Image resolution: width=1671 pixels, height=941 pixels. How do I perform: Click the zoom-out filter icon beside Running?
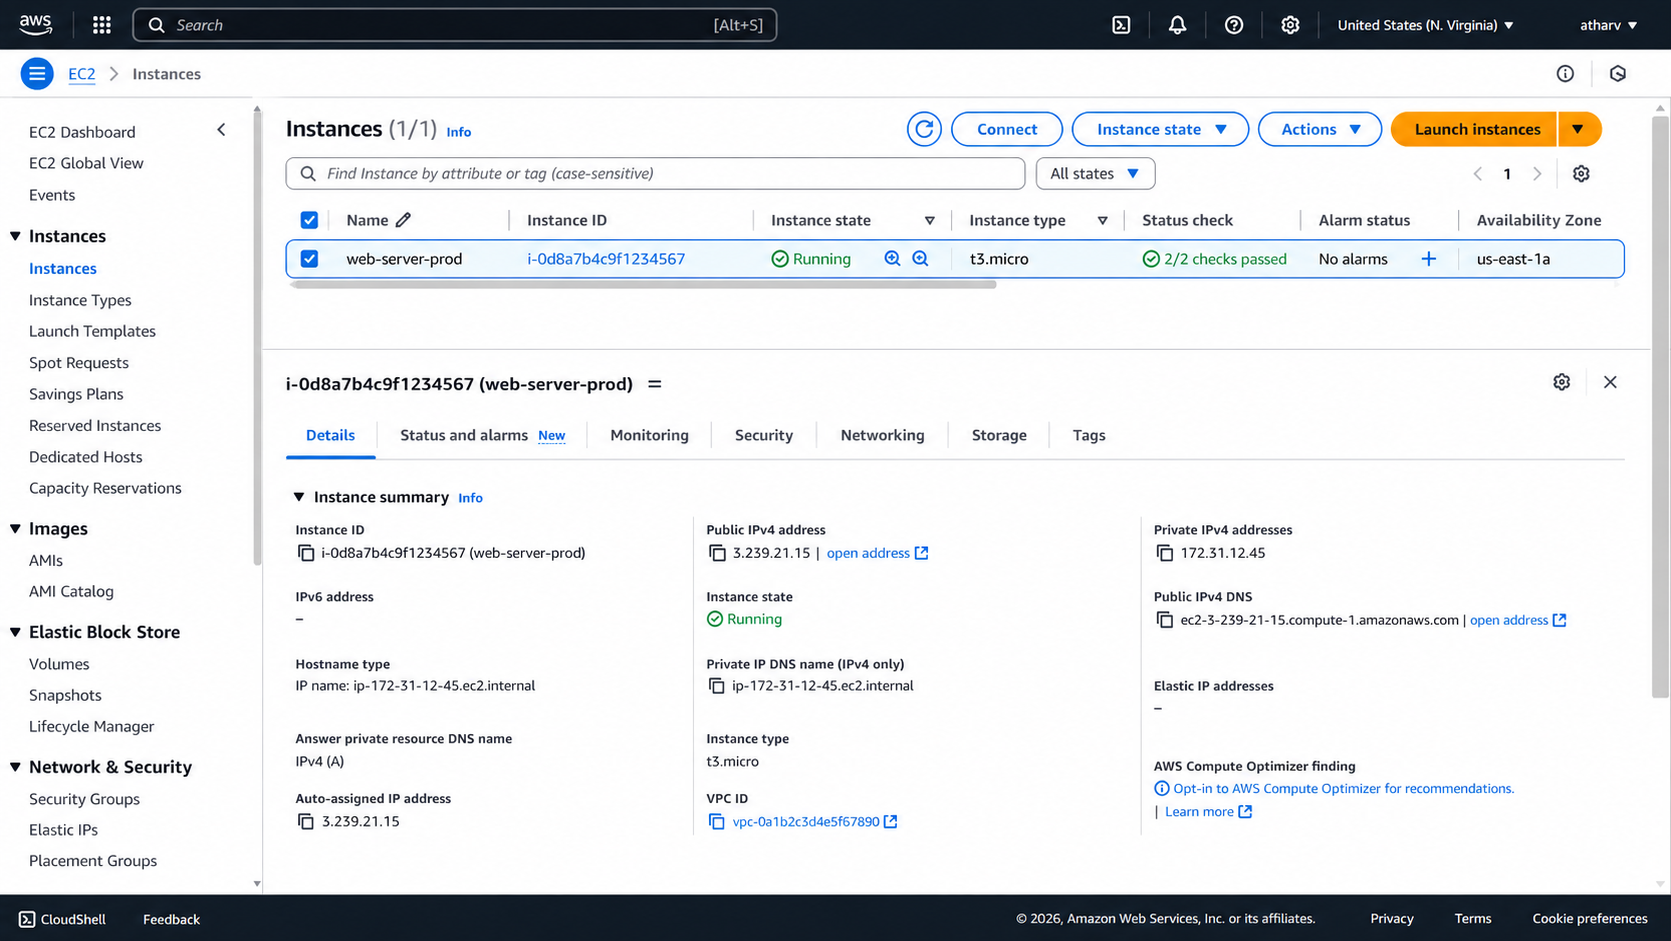(x=920, y=258)
